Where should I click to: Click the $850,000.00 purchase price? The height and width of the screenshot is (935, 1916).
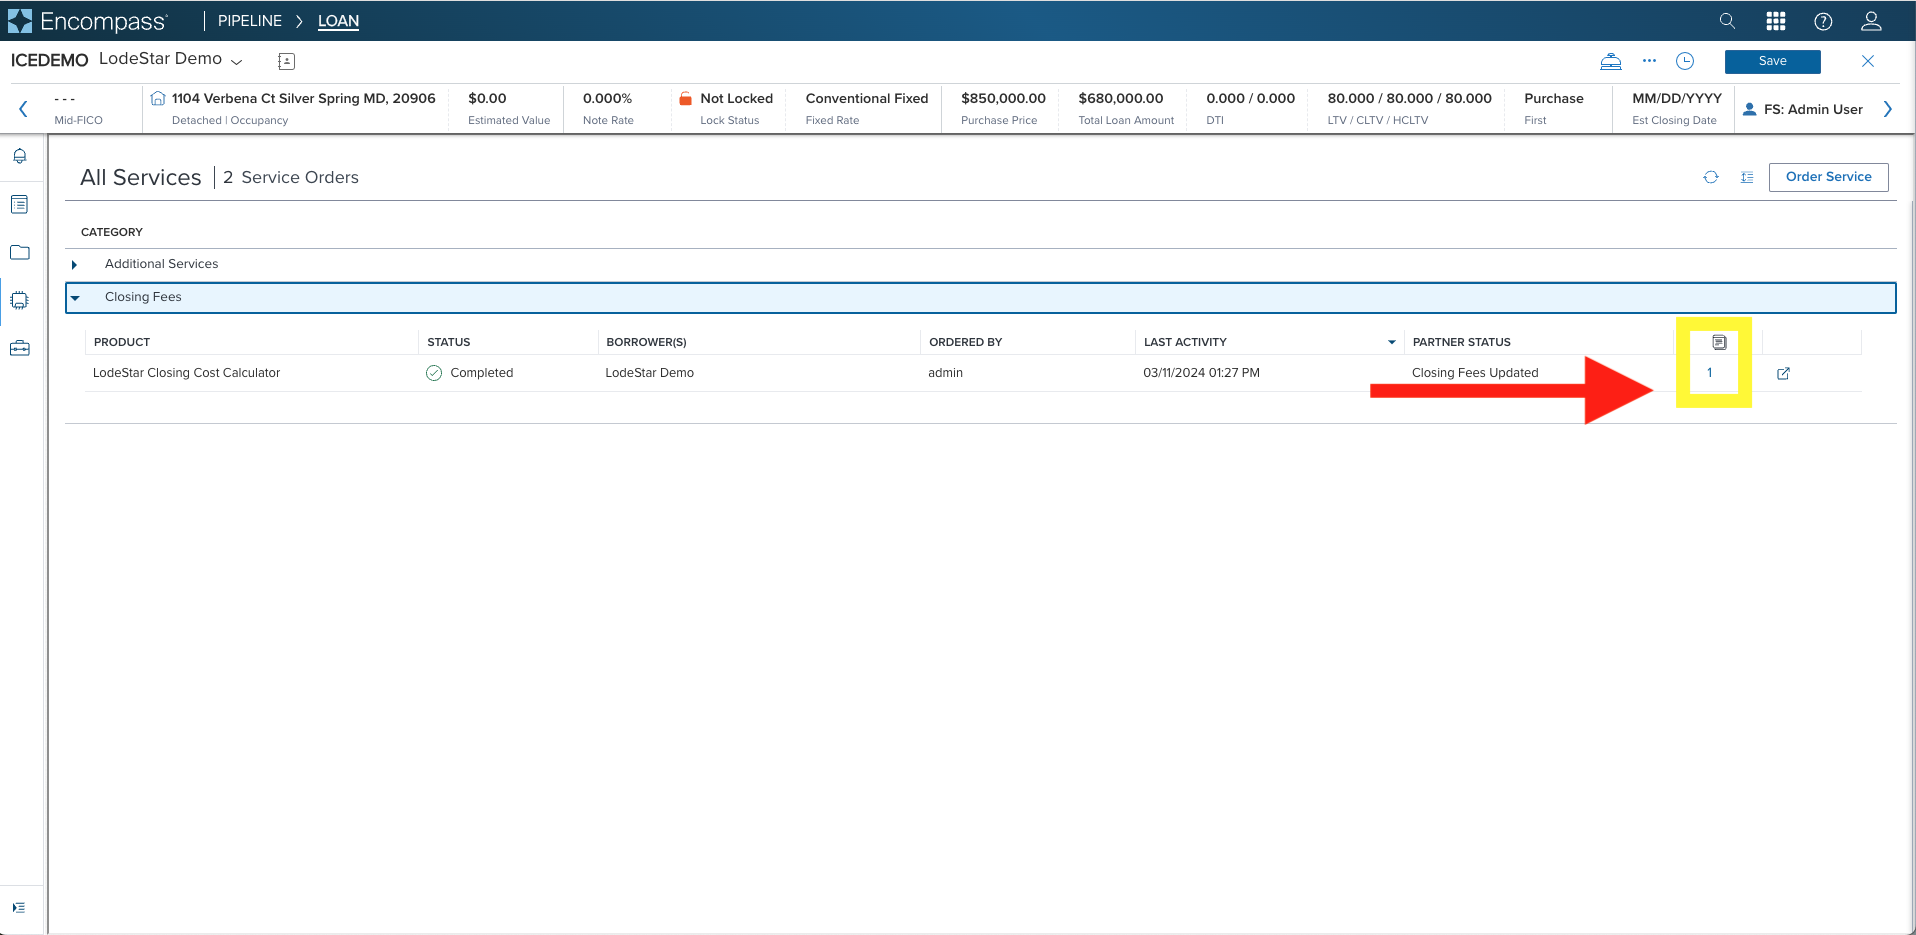tap(1003, 98)
